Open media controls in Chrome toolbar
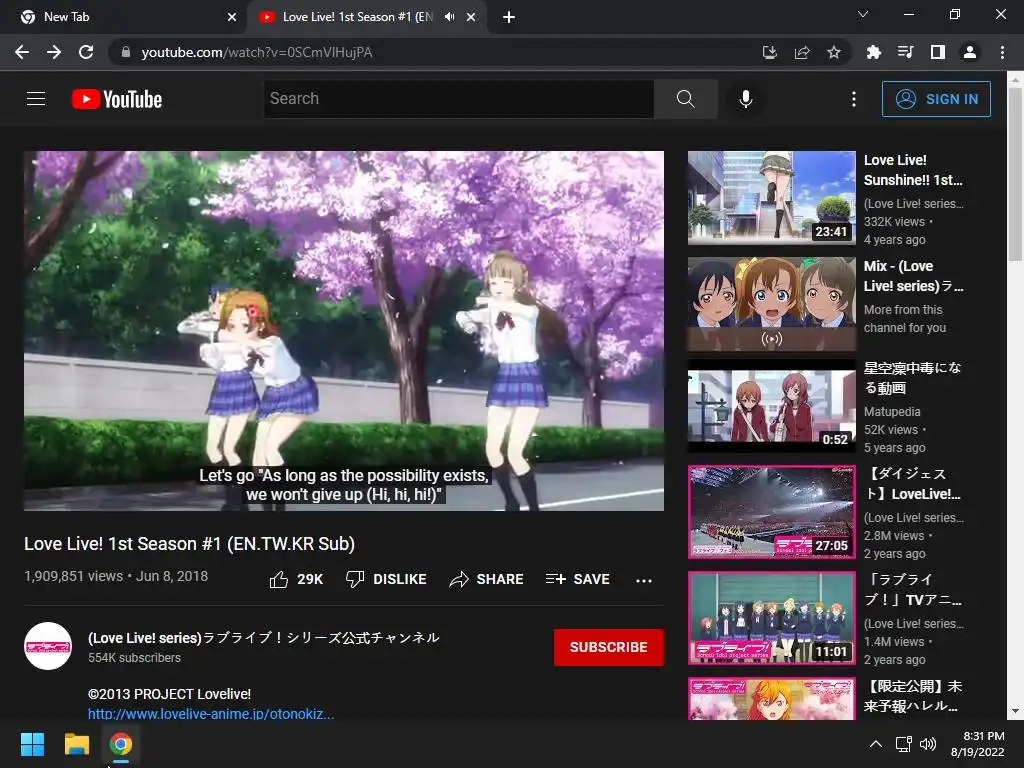 click(x=905, y=52)
